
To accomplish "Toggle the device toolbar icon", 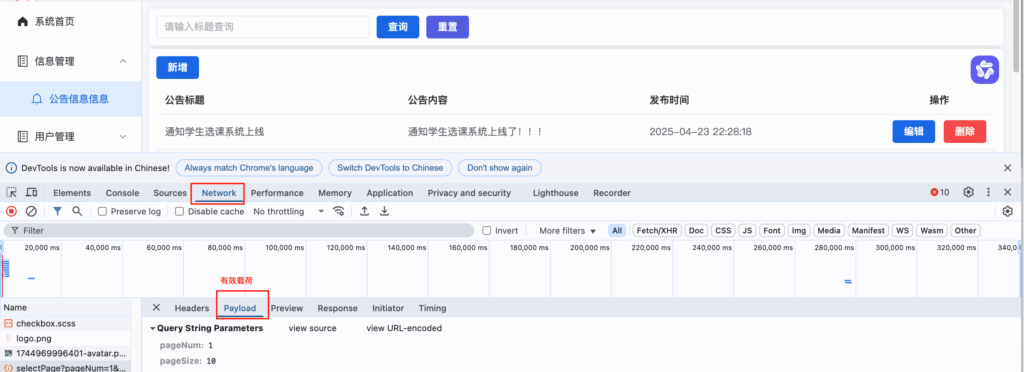I will [x=31, y=193].
